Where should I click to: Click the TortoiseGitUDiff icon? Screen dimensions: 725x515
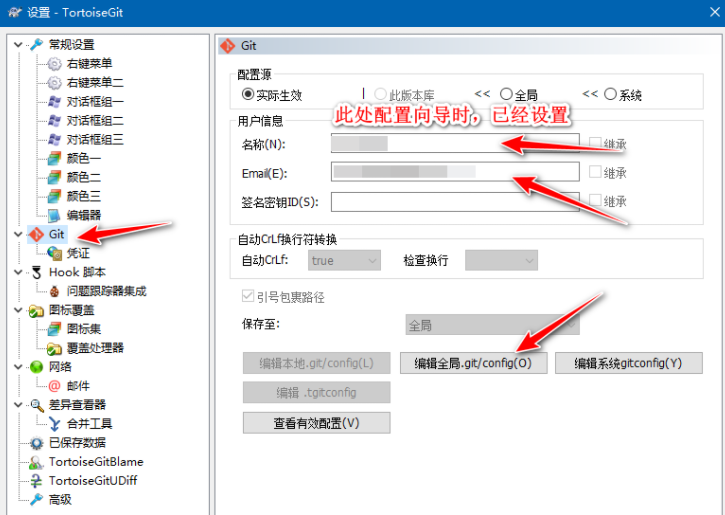[x=36, y=481]
